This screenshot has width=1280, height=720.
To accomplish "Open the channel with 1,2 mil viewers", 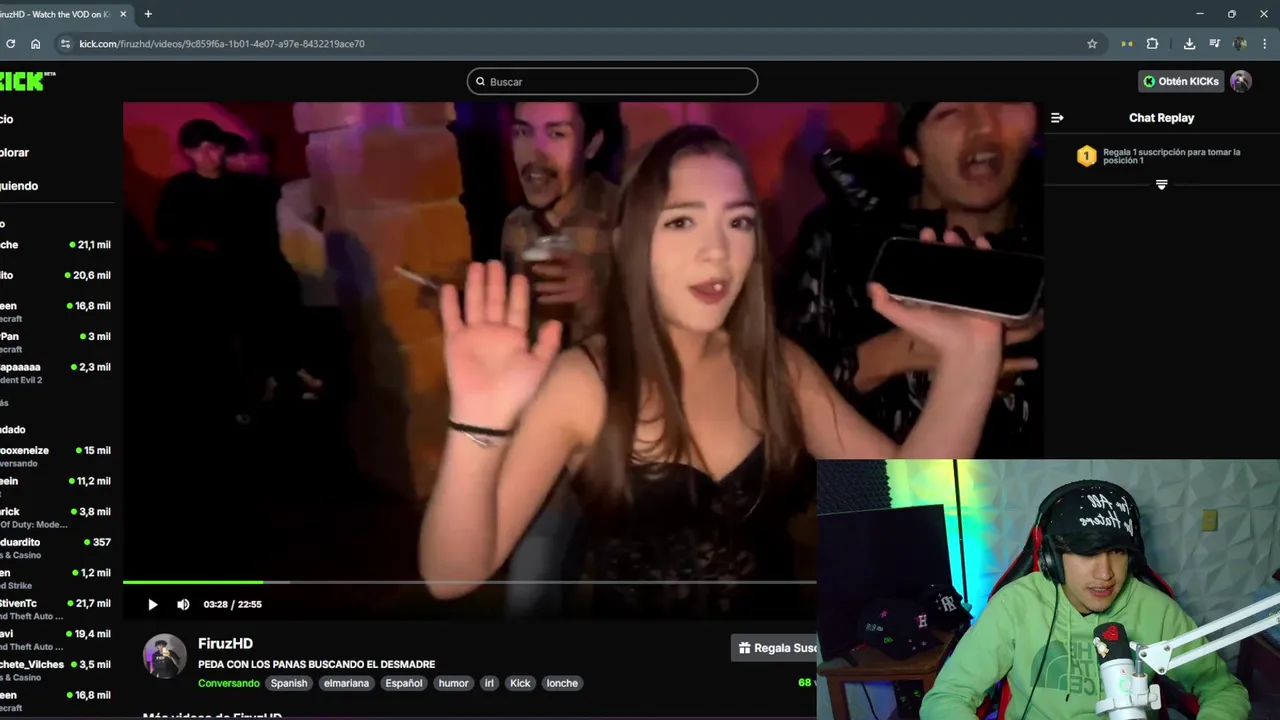I will pos(56,578).
